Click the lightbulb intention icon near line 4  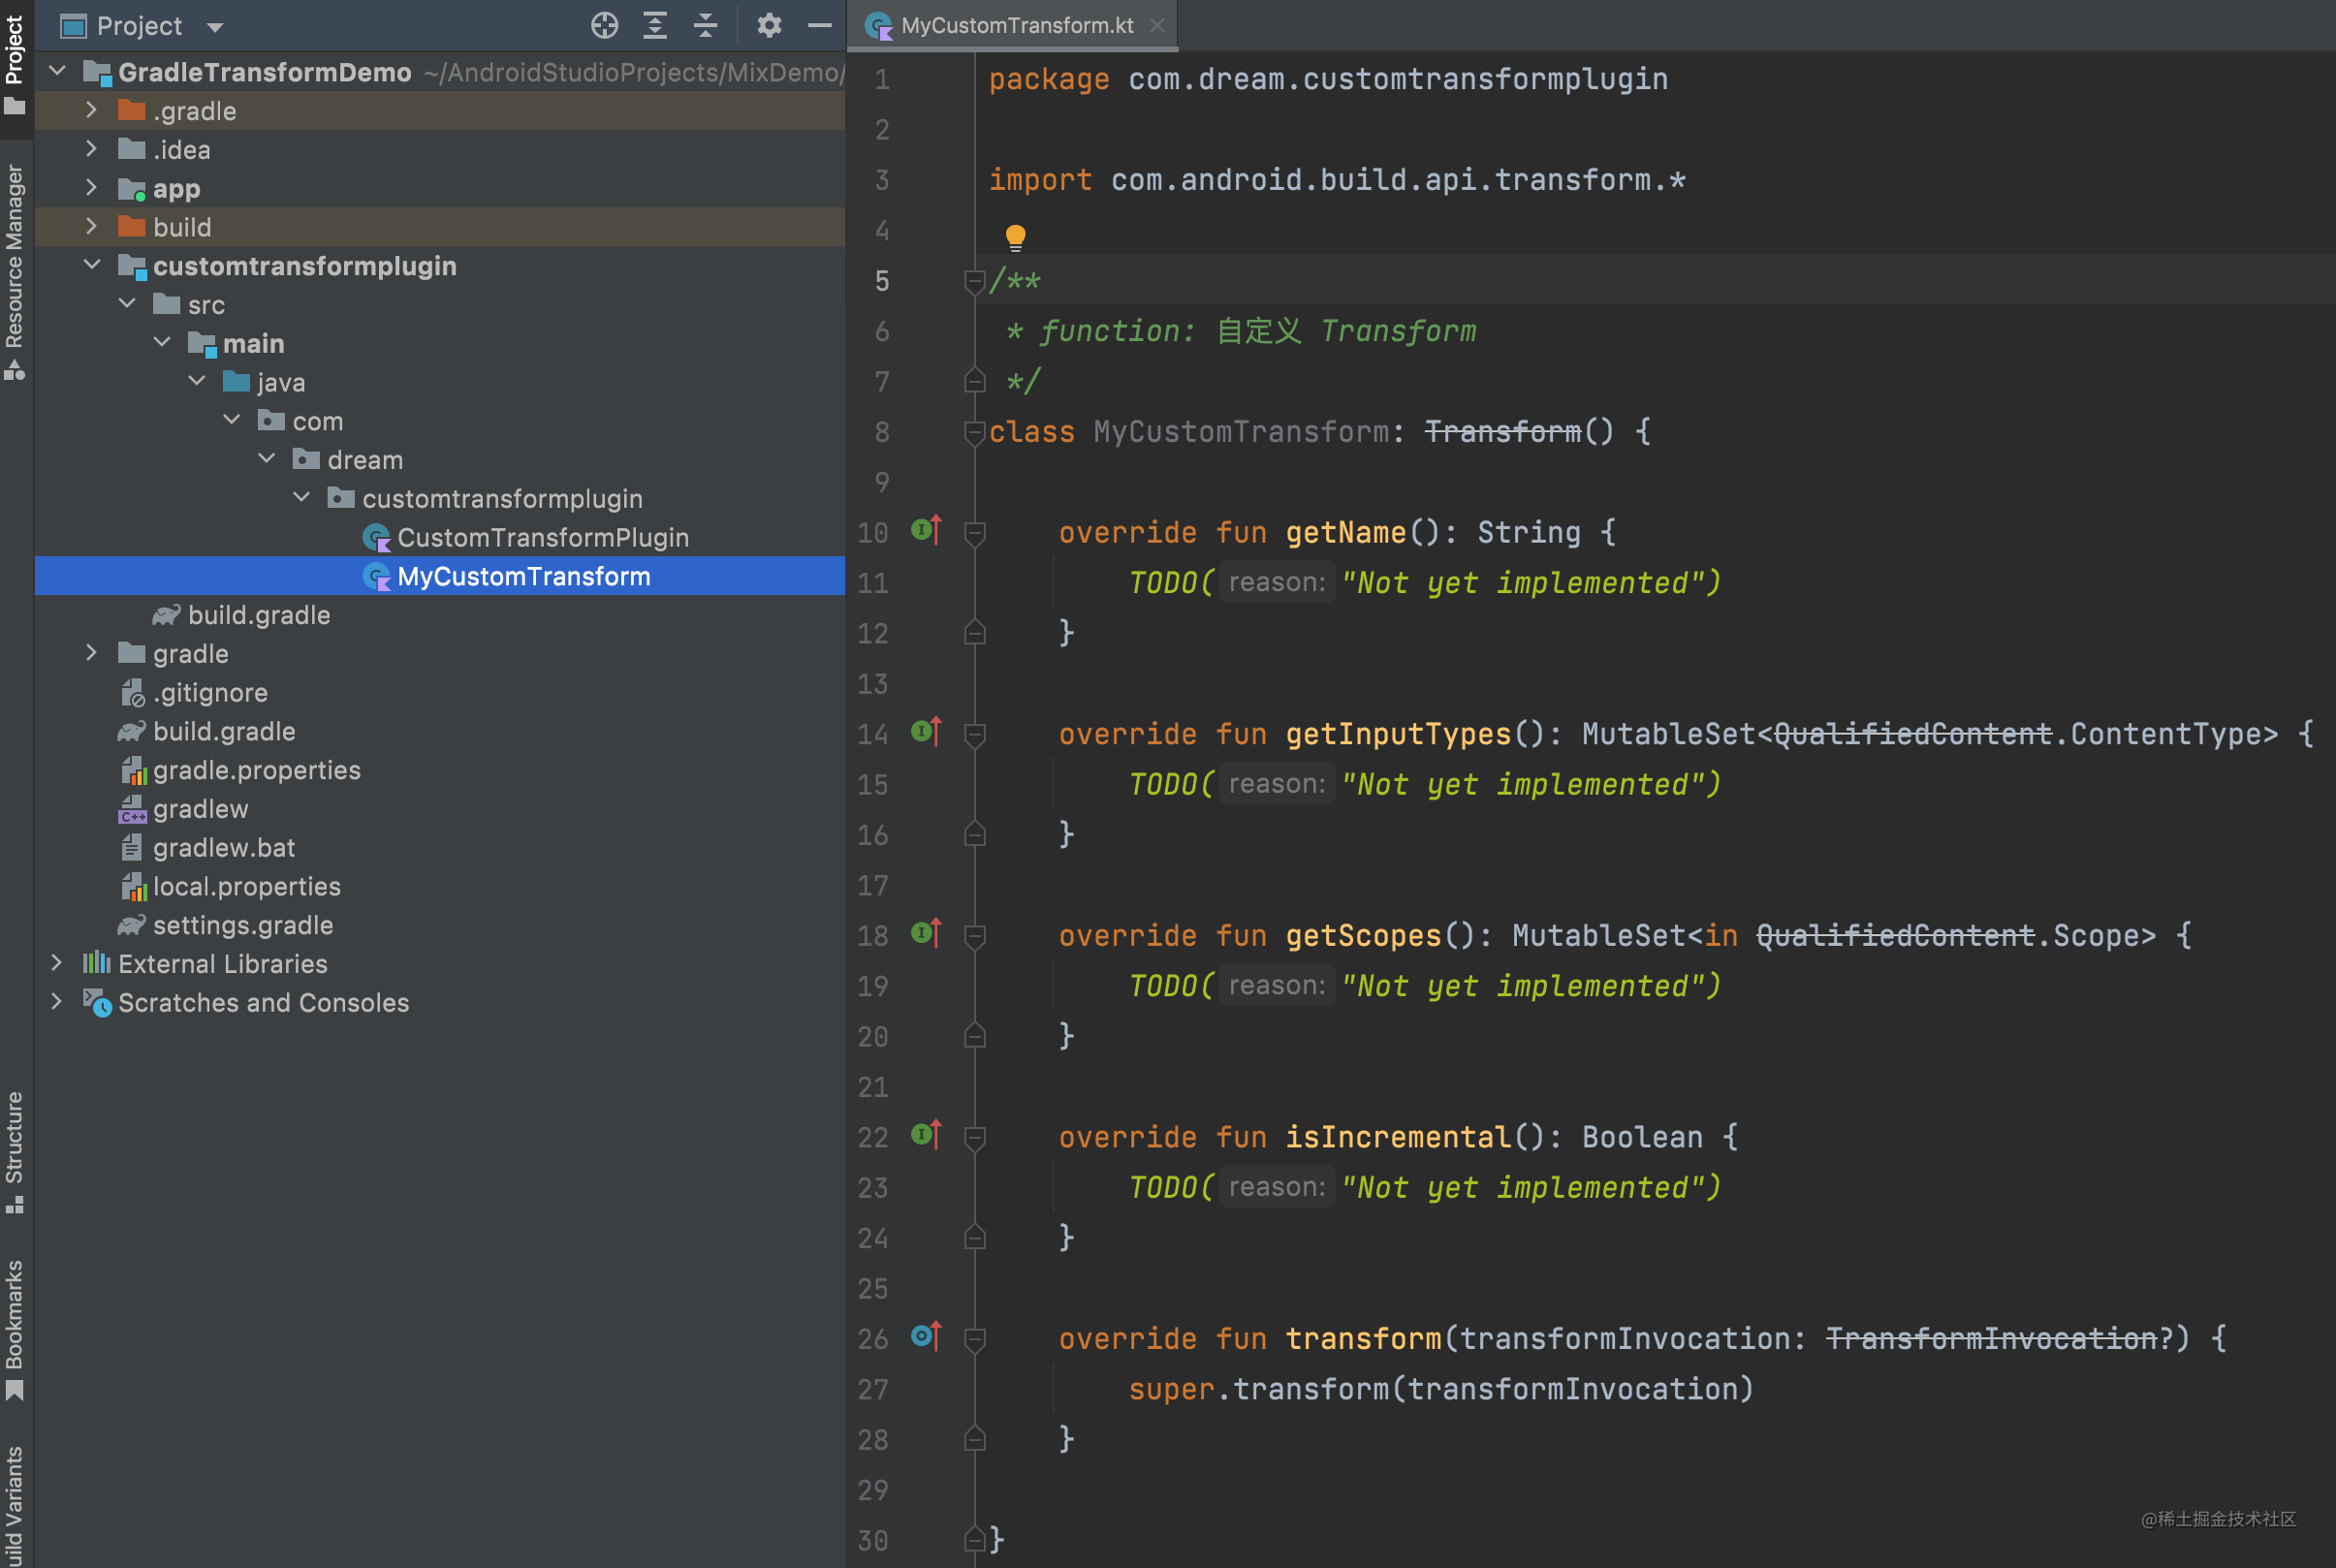tap(1016, 237)
